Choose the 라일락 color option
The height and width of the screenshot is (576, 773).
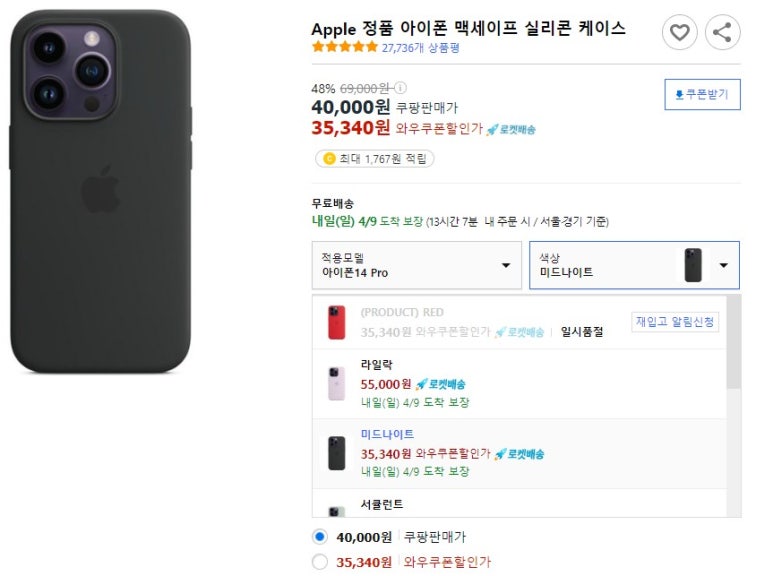(x=520, y=384)
